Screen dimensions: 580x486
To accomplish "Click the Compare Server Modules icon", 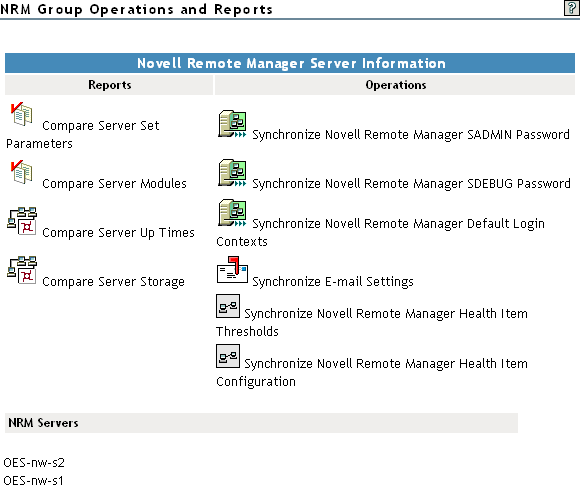I will (x=21, y=172).
